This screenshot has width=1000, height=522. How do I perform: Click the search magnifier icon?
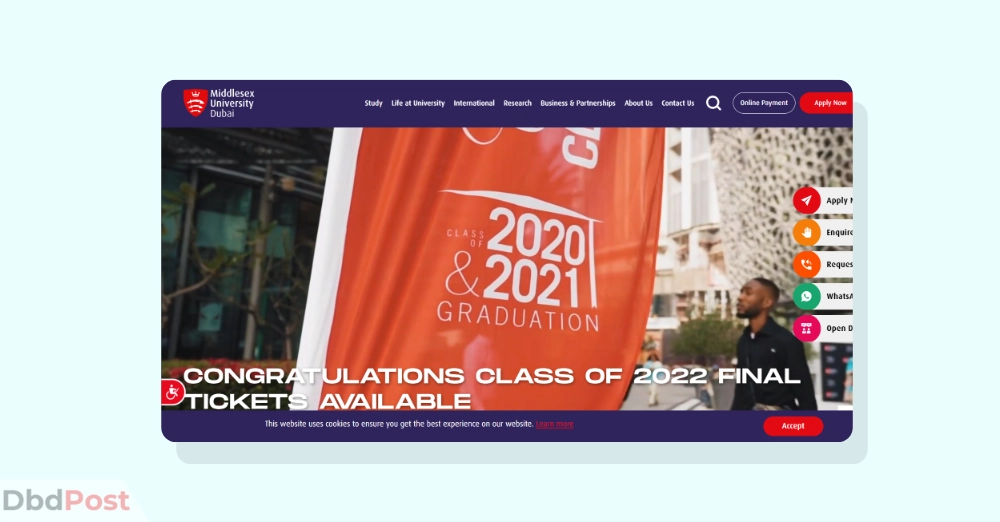713,103
